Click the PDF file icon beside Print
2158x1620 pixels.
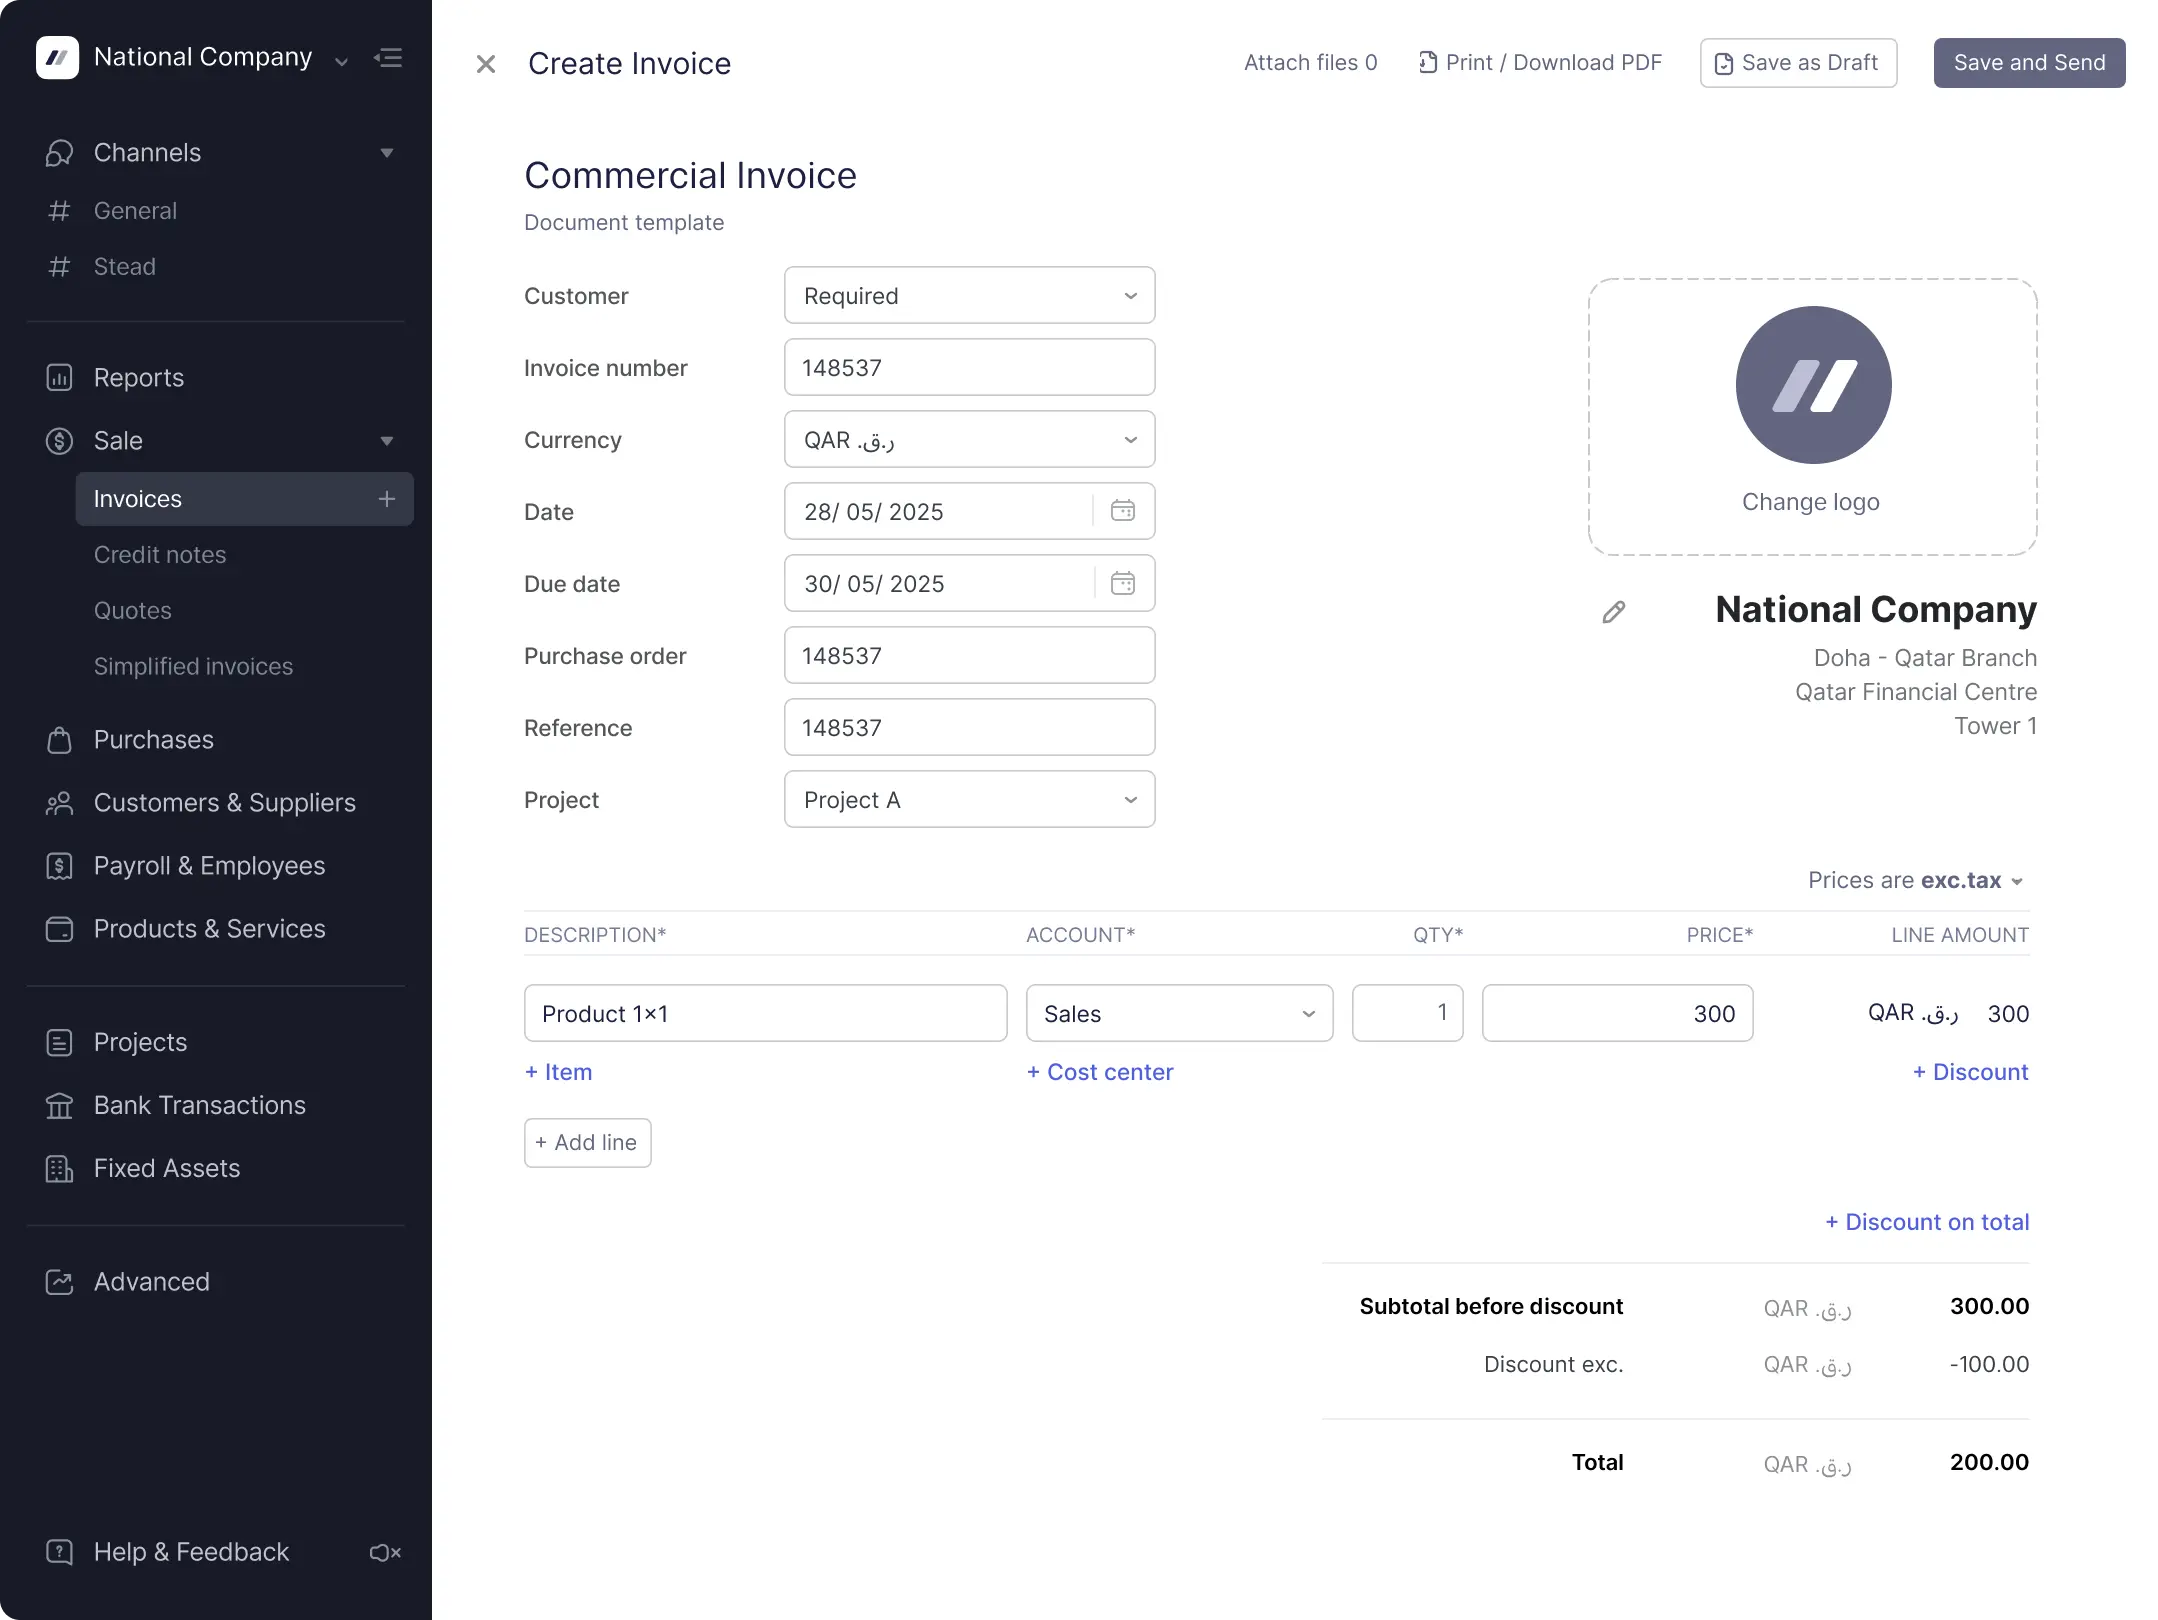[x=1428, y=63]
